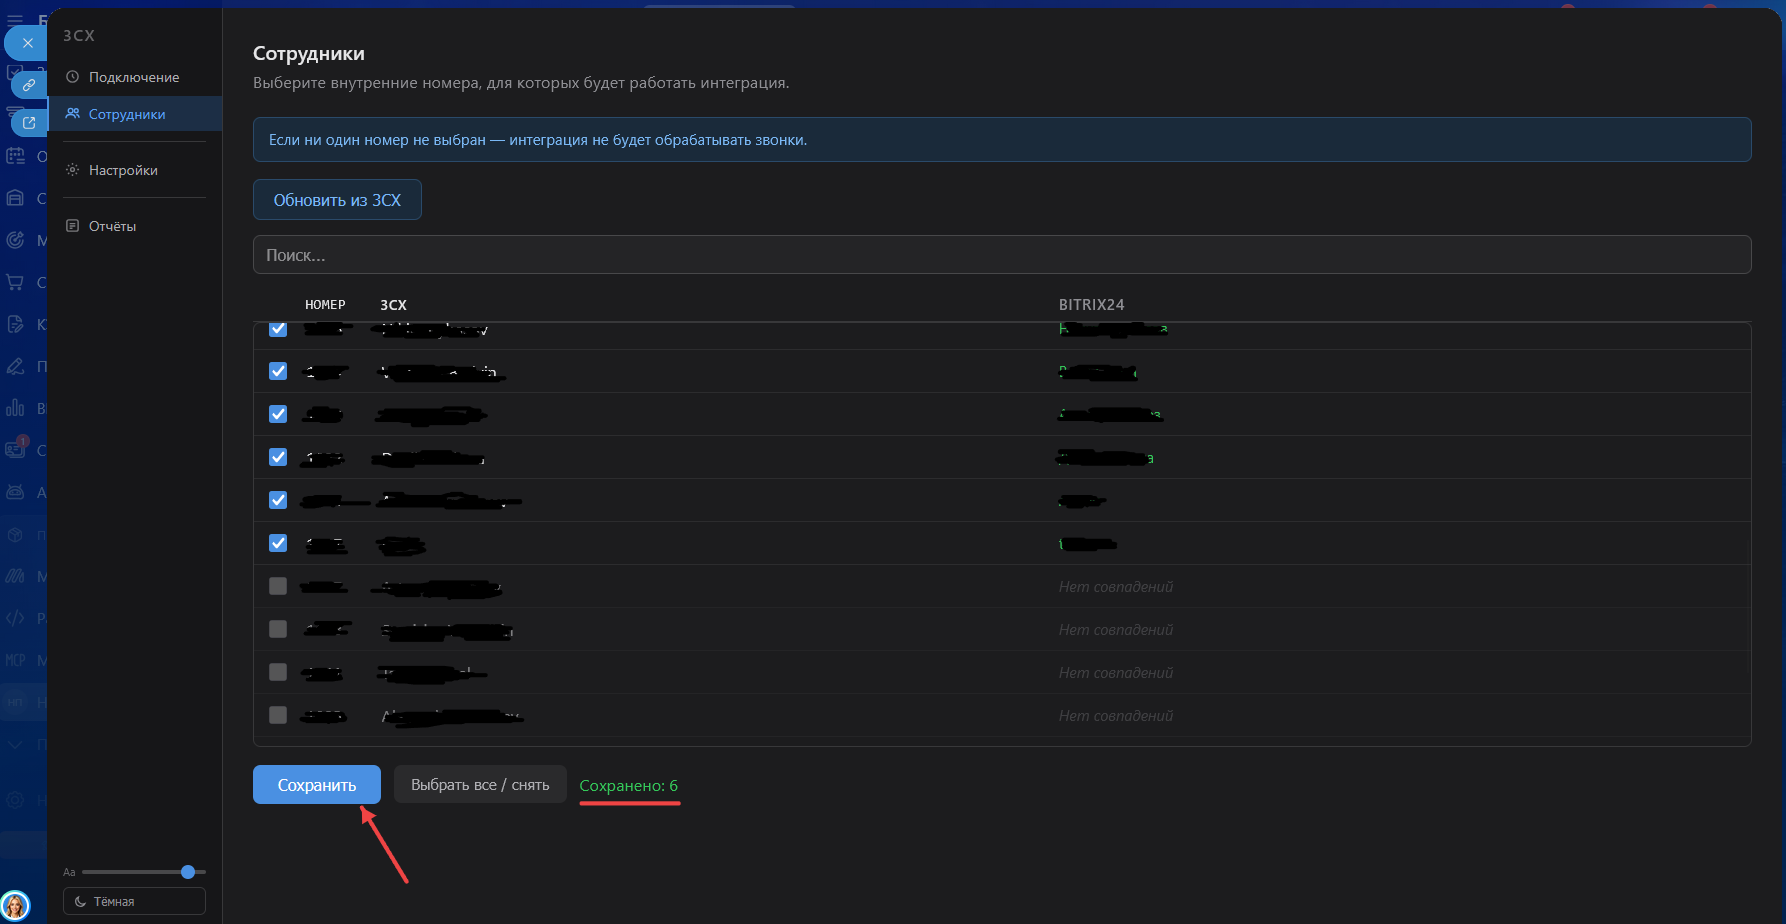
Task: Uncheck the third row's checked checkbox
Action: [x=278, y=414]
